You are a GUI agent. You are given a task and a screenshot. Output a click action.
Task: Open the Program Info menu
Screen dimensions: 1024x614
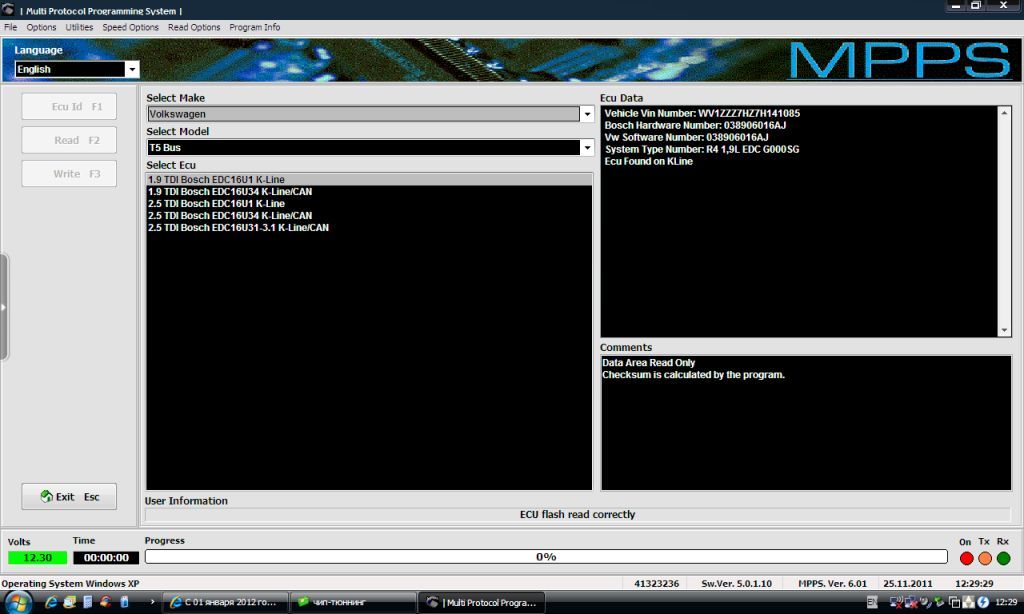tap(255, 27)
